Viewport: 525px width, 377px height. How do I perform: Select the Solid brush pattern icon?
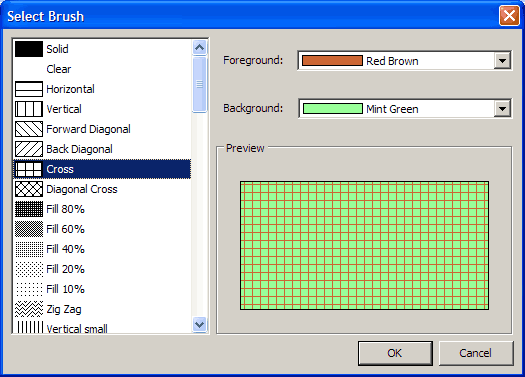29,49
